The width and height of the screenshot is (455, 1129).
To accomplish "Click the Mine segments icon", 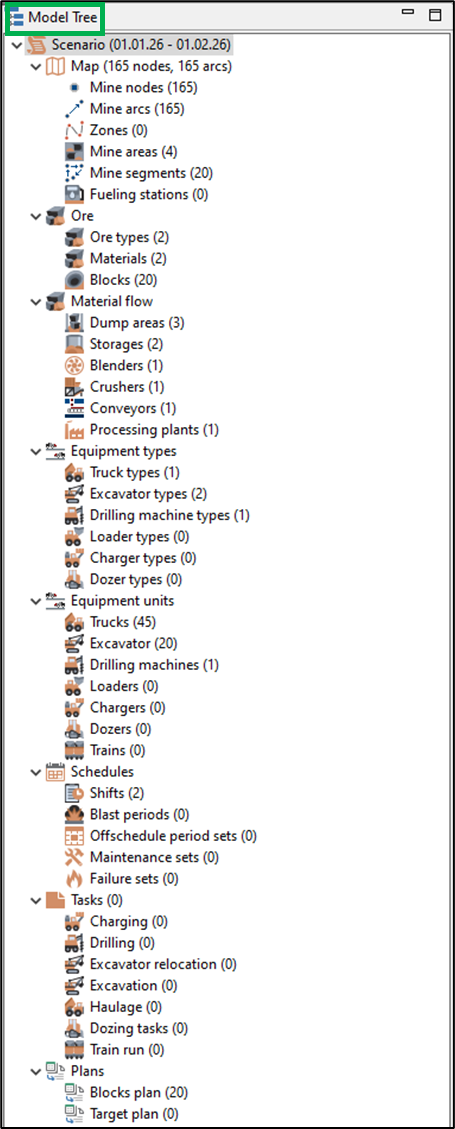I will coord(74,174).
